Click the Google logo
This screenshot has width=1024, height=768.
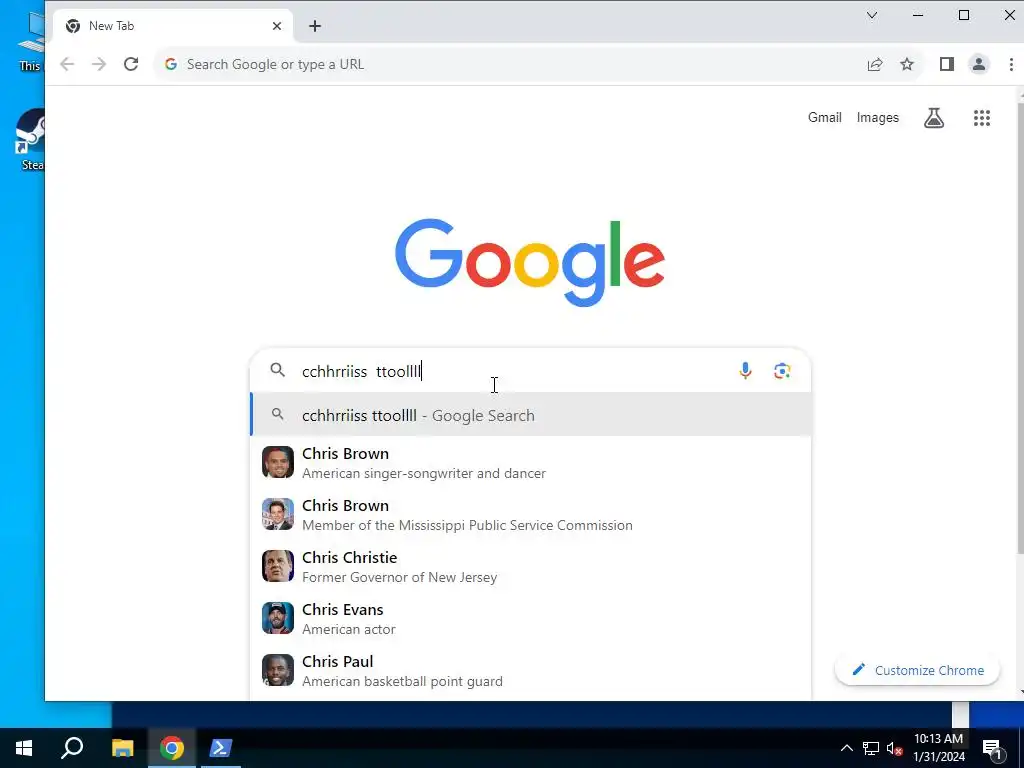pyautogui.click(x=530, y=262)
